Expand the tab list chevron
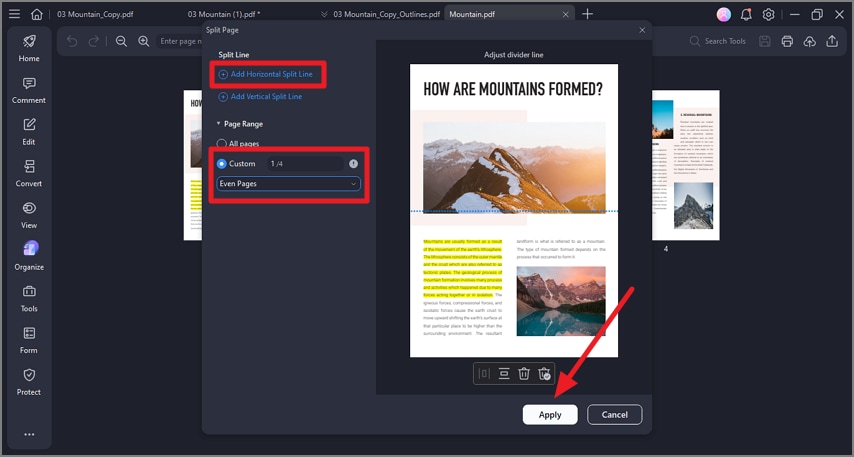Viewport: 854px width, 457px height. click(x=324, y=14)
